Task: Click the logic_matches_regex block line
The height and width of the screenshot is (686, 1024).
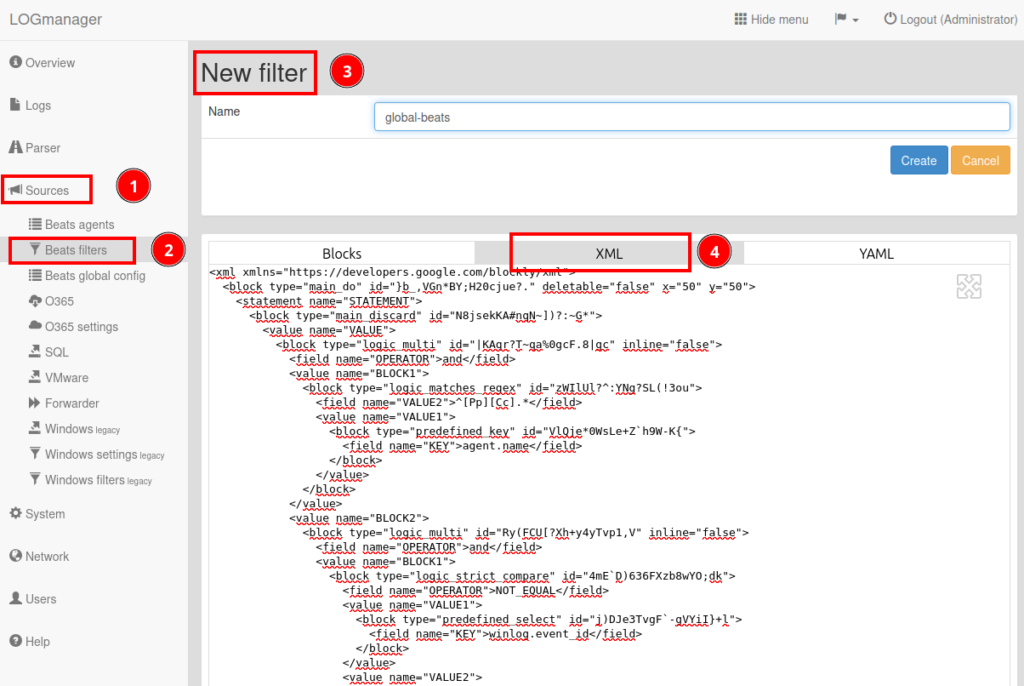Action: click(x=502, y=388)
